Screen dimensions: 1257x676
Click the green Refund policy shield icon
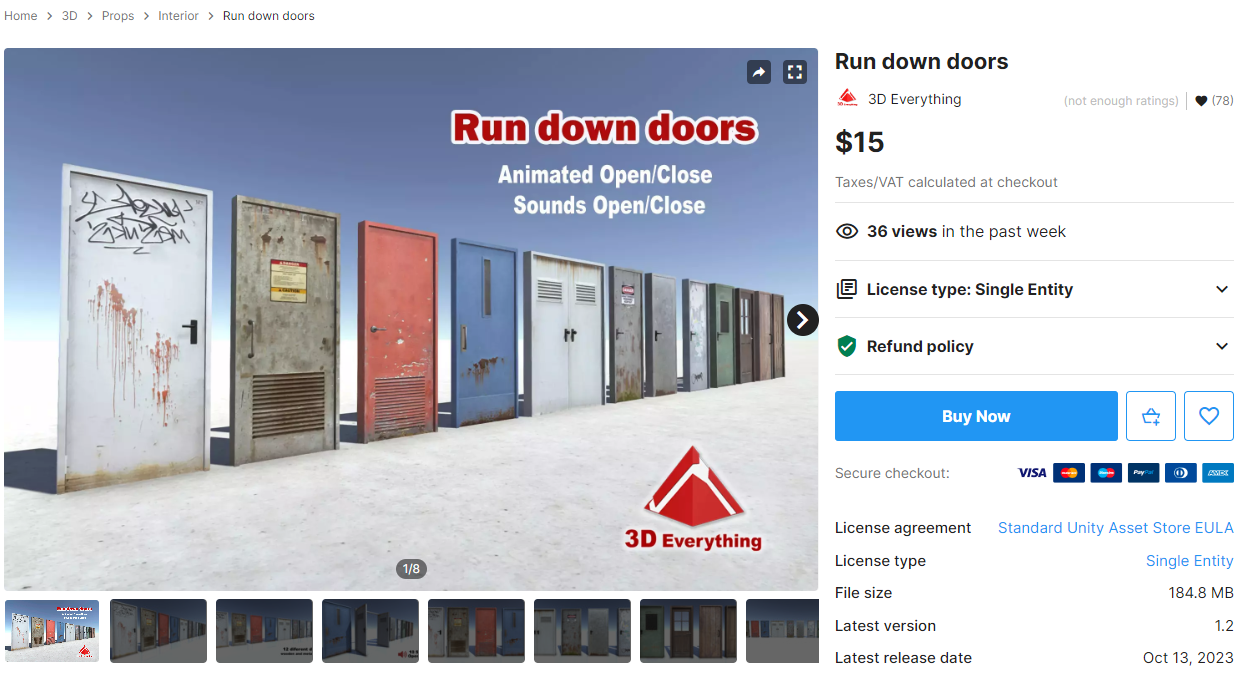click(x=847, y=347)
